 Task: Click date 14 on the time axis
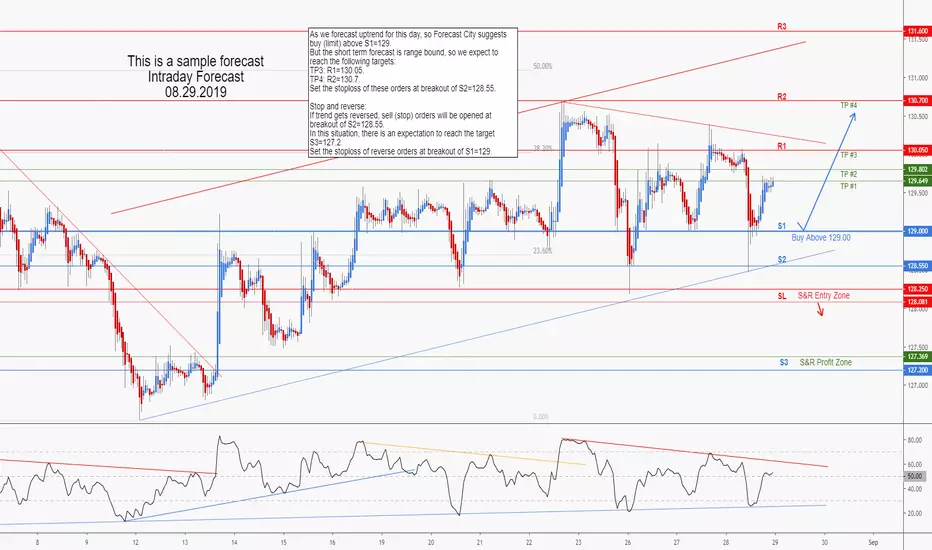(x=234, y=542)
